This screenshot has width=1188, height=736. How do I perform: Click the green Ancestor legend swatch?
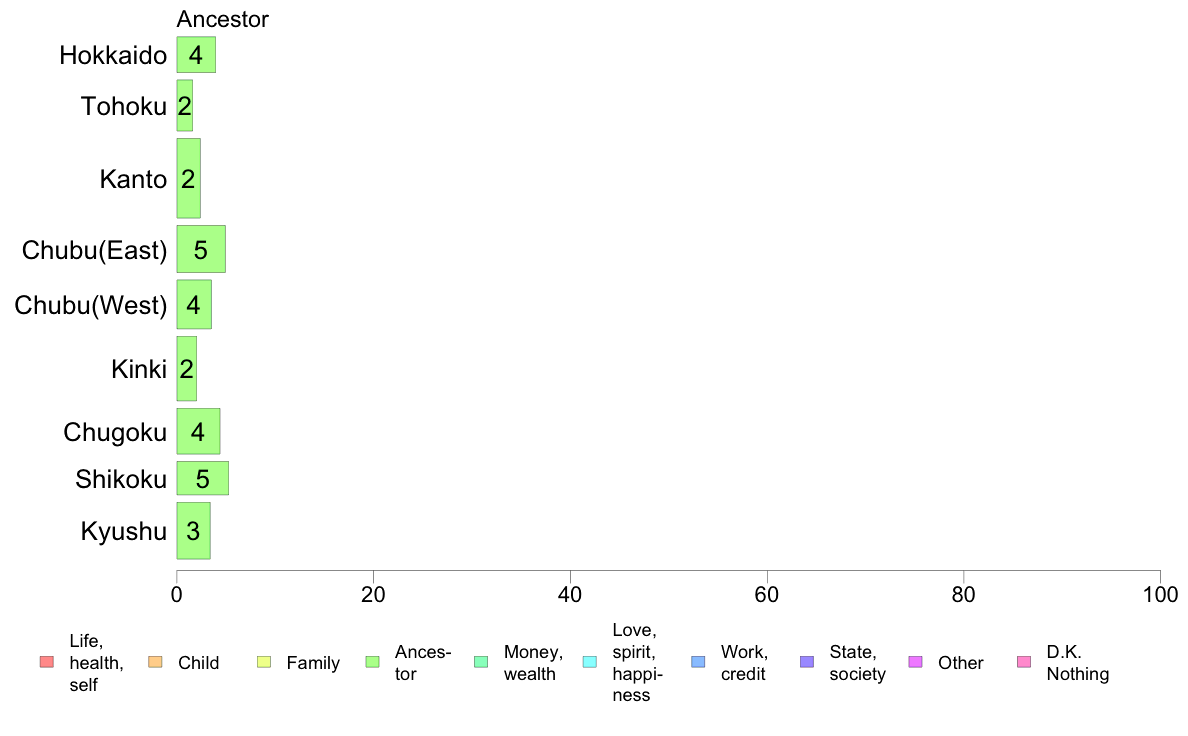tap(373, 662)
